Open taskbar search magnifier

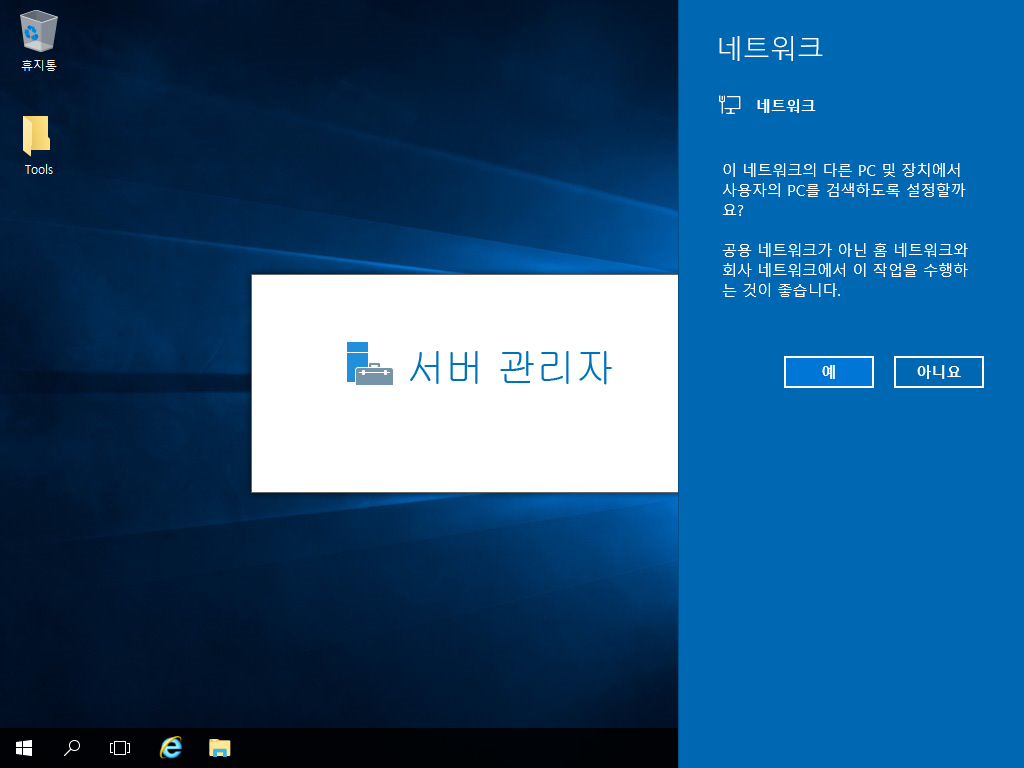pos(72,748)
